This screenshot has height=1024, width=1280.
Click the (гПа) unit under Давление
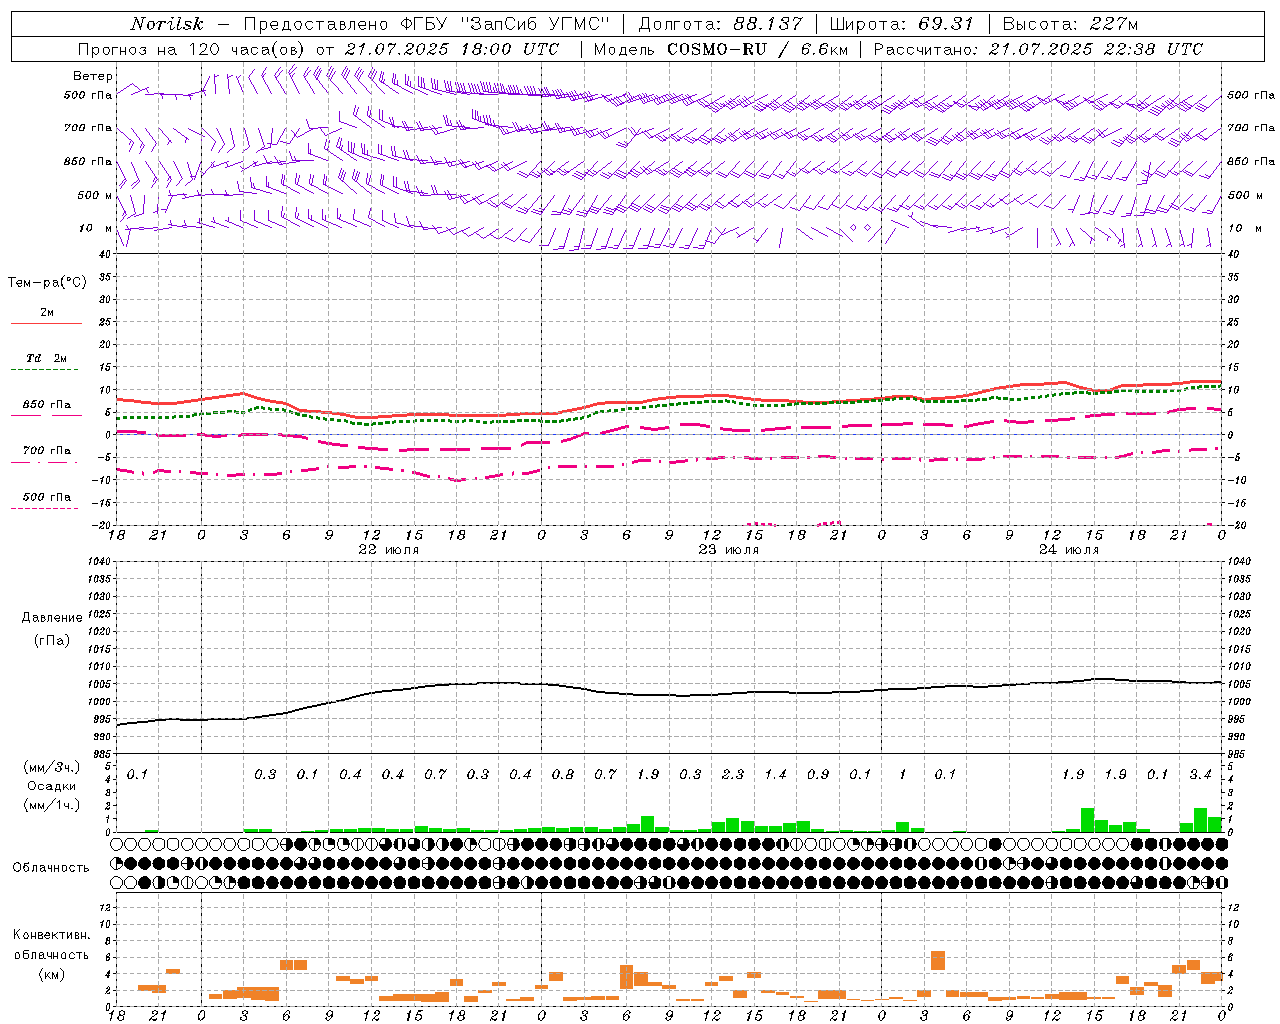pyautogui.click(x=51, y=640)
